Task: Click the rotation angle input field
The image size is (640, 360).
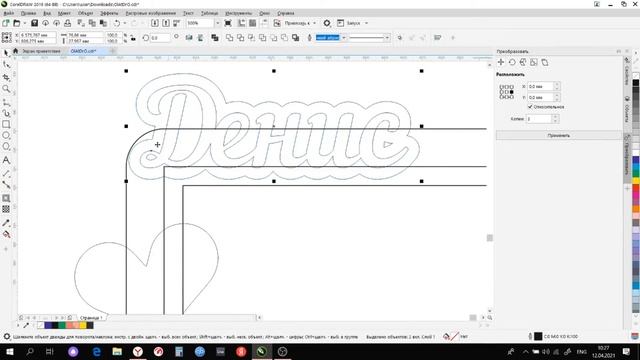Action: pos(160,38)
